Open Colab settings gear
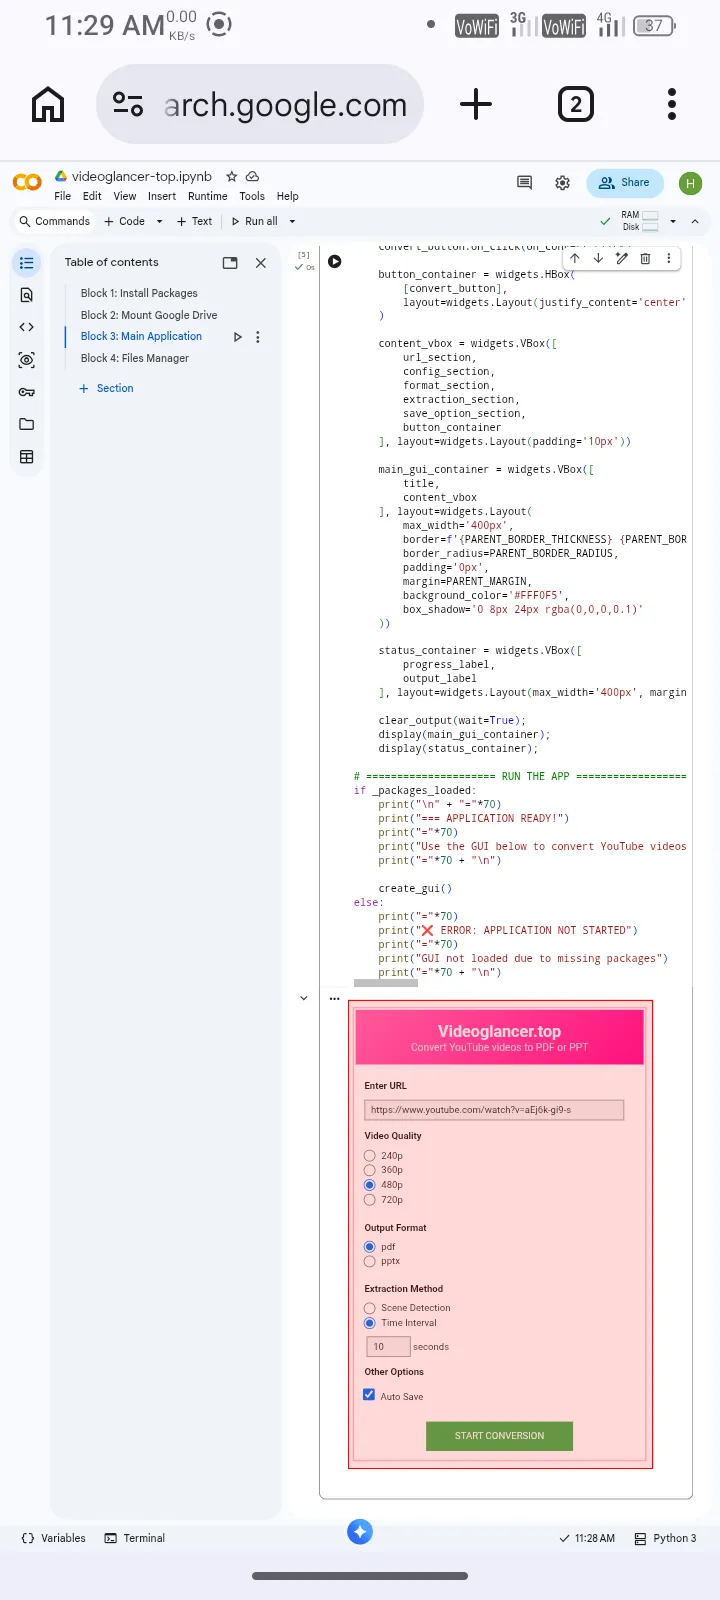 point(563,182)
